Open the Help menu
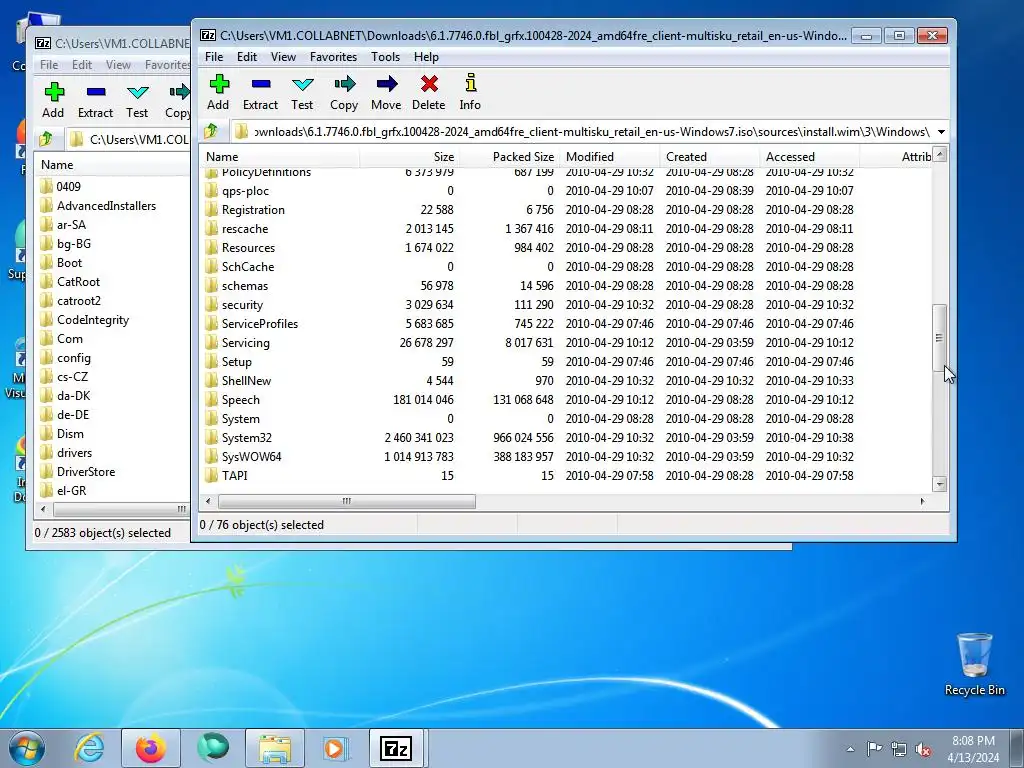 click(426, 57)
